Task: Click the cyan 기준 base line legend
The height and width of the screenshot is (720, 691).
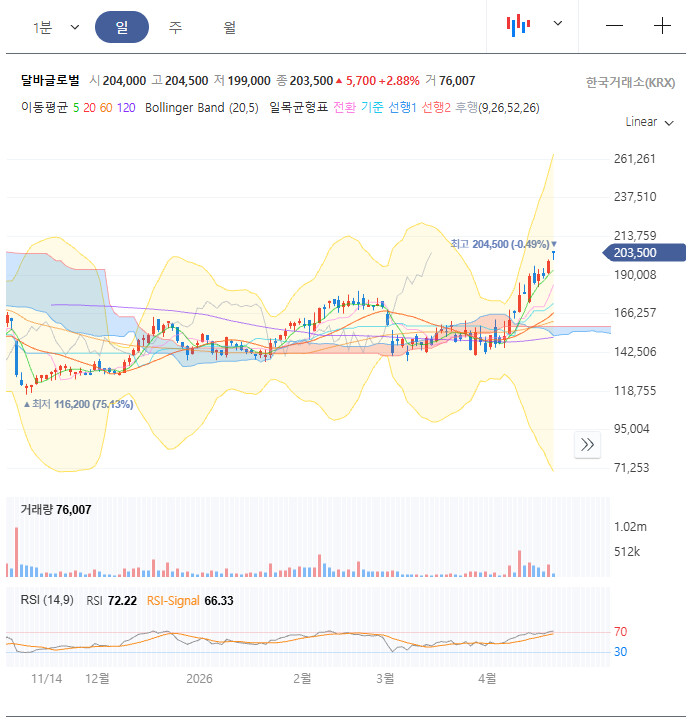Action: (372, 107)
